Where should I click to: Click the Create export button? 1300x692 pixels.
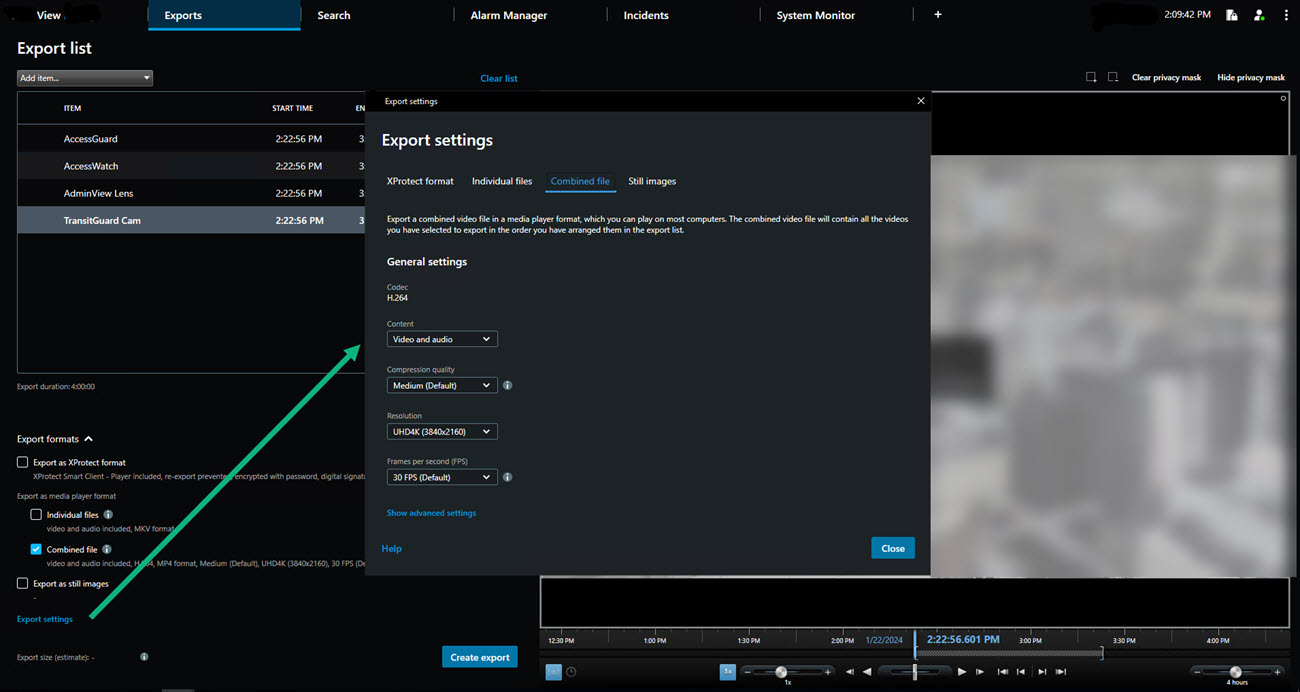tap(479, 657)
